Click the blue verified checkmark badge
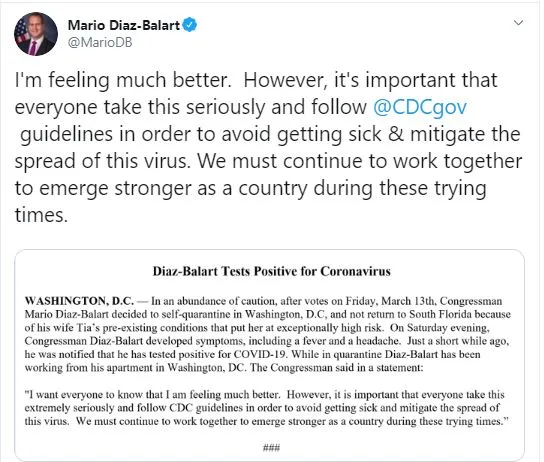Viewport: 544px width, 462px height. 190,25
